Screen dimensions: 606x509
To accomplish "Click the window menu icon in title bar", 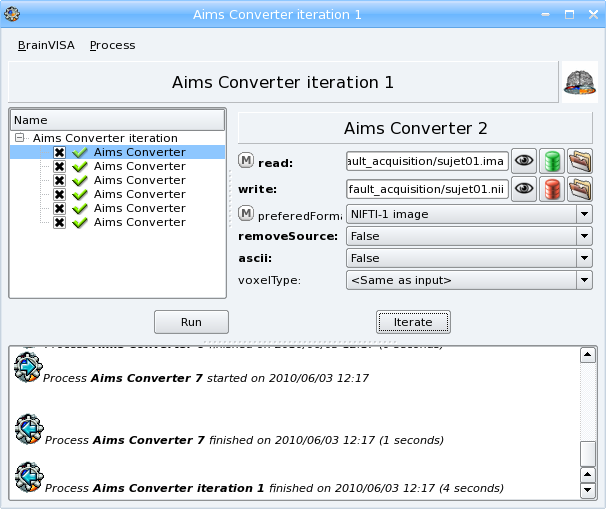I will click(x=13, y=15).
